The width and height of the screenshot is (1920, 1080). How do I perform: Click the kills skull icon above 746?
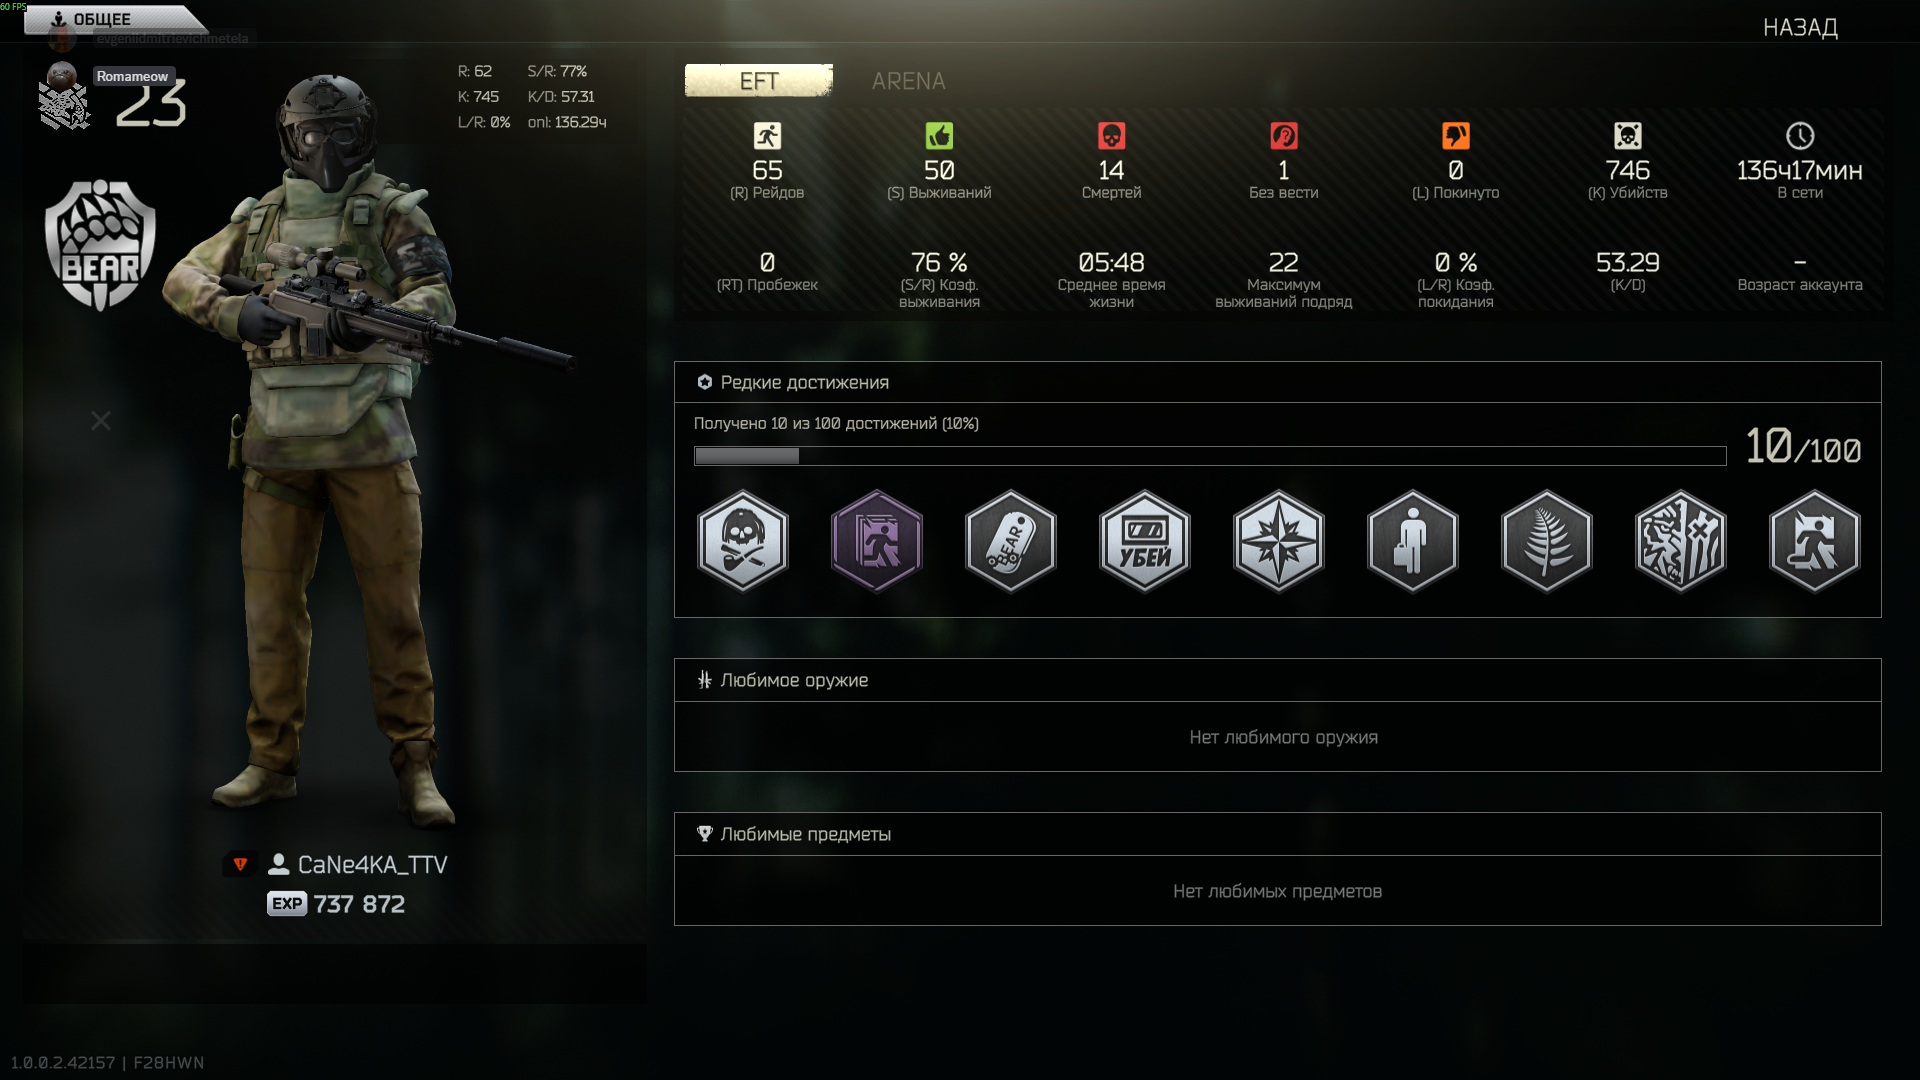coord(1628,136)
